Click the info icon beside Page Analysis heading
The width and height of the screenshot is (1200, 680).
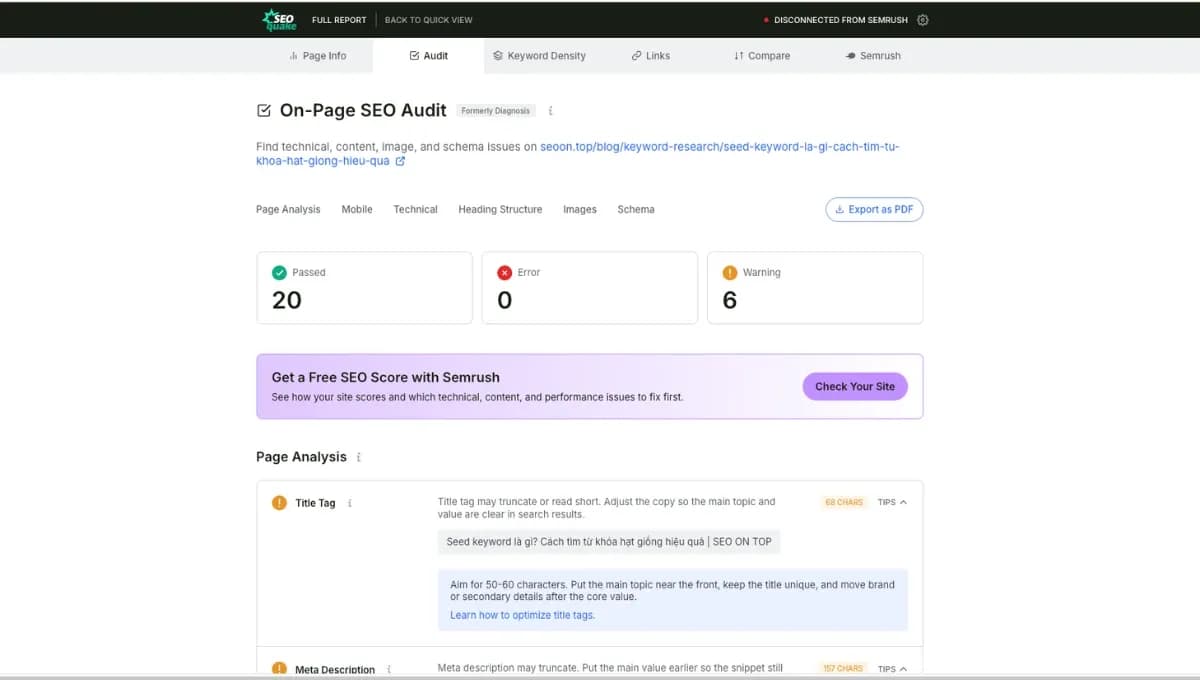click(359, 457)
